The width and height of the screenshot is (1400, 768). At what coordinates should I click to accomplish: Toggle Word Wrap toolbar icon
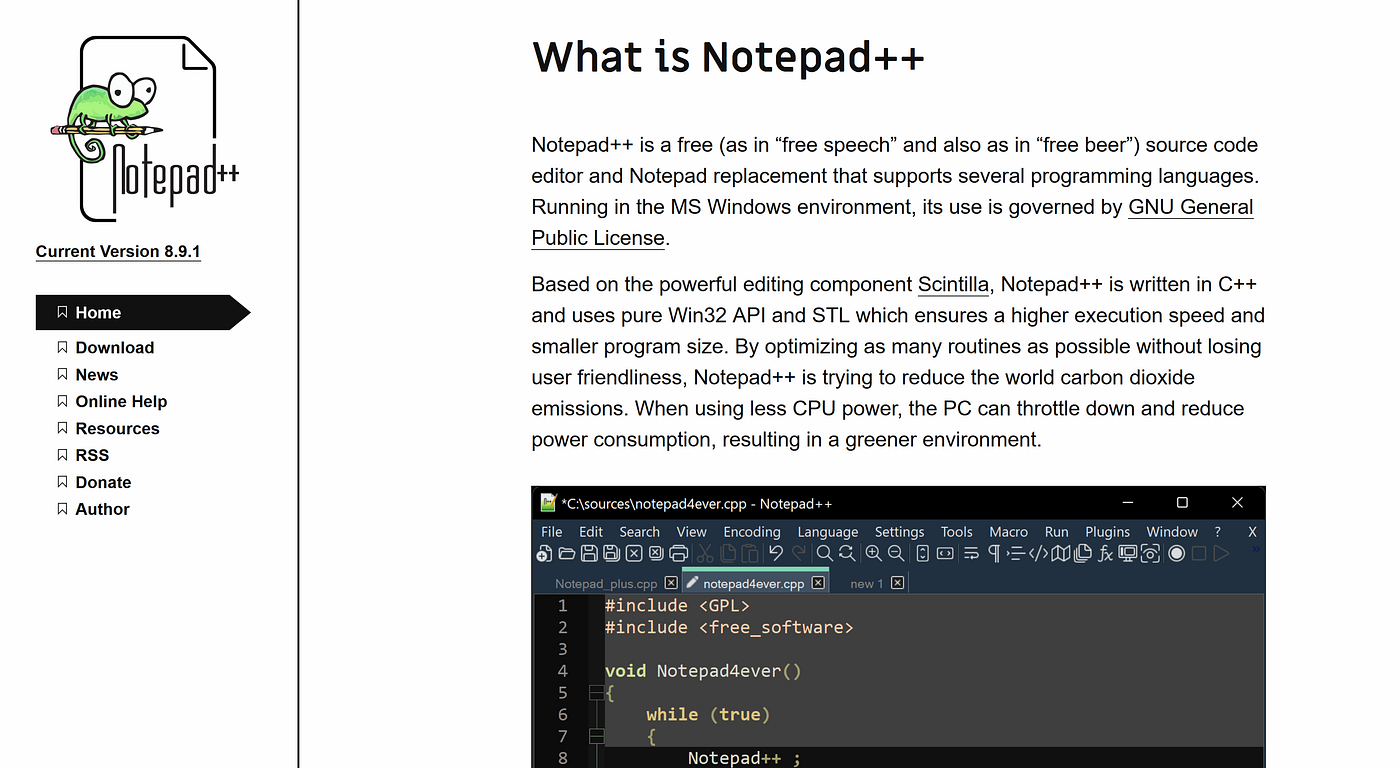pyautogui.click(x=971, y=553)
